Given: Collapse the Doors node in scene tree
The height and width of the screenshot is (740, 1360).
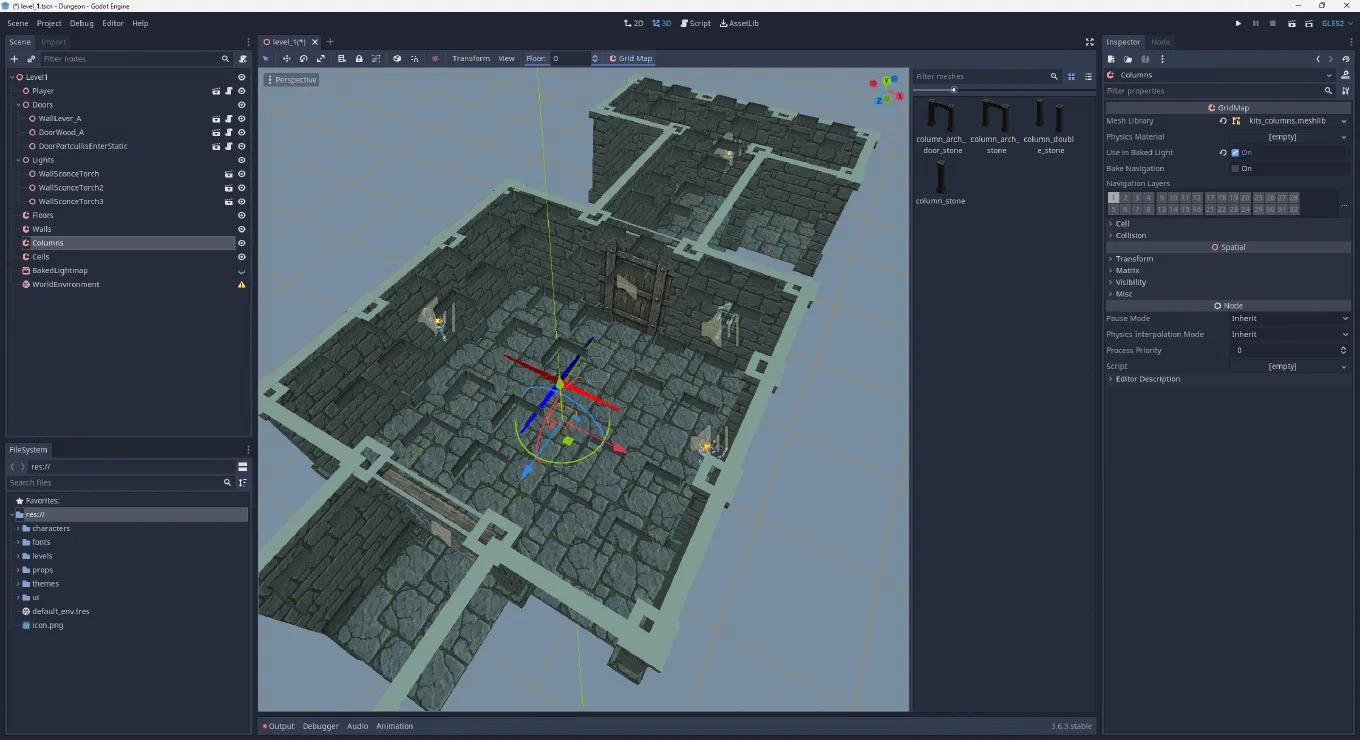Looking at the screenshot, I should 19,105.
